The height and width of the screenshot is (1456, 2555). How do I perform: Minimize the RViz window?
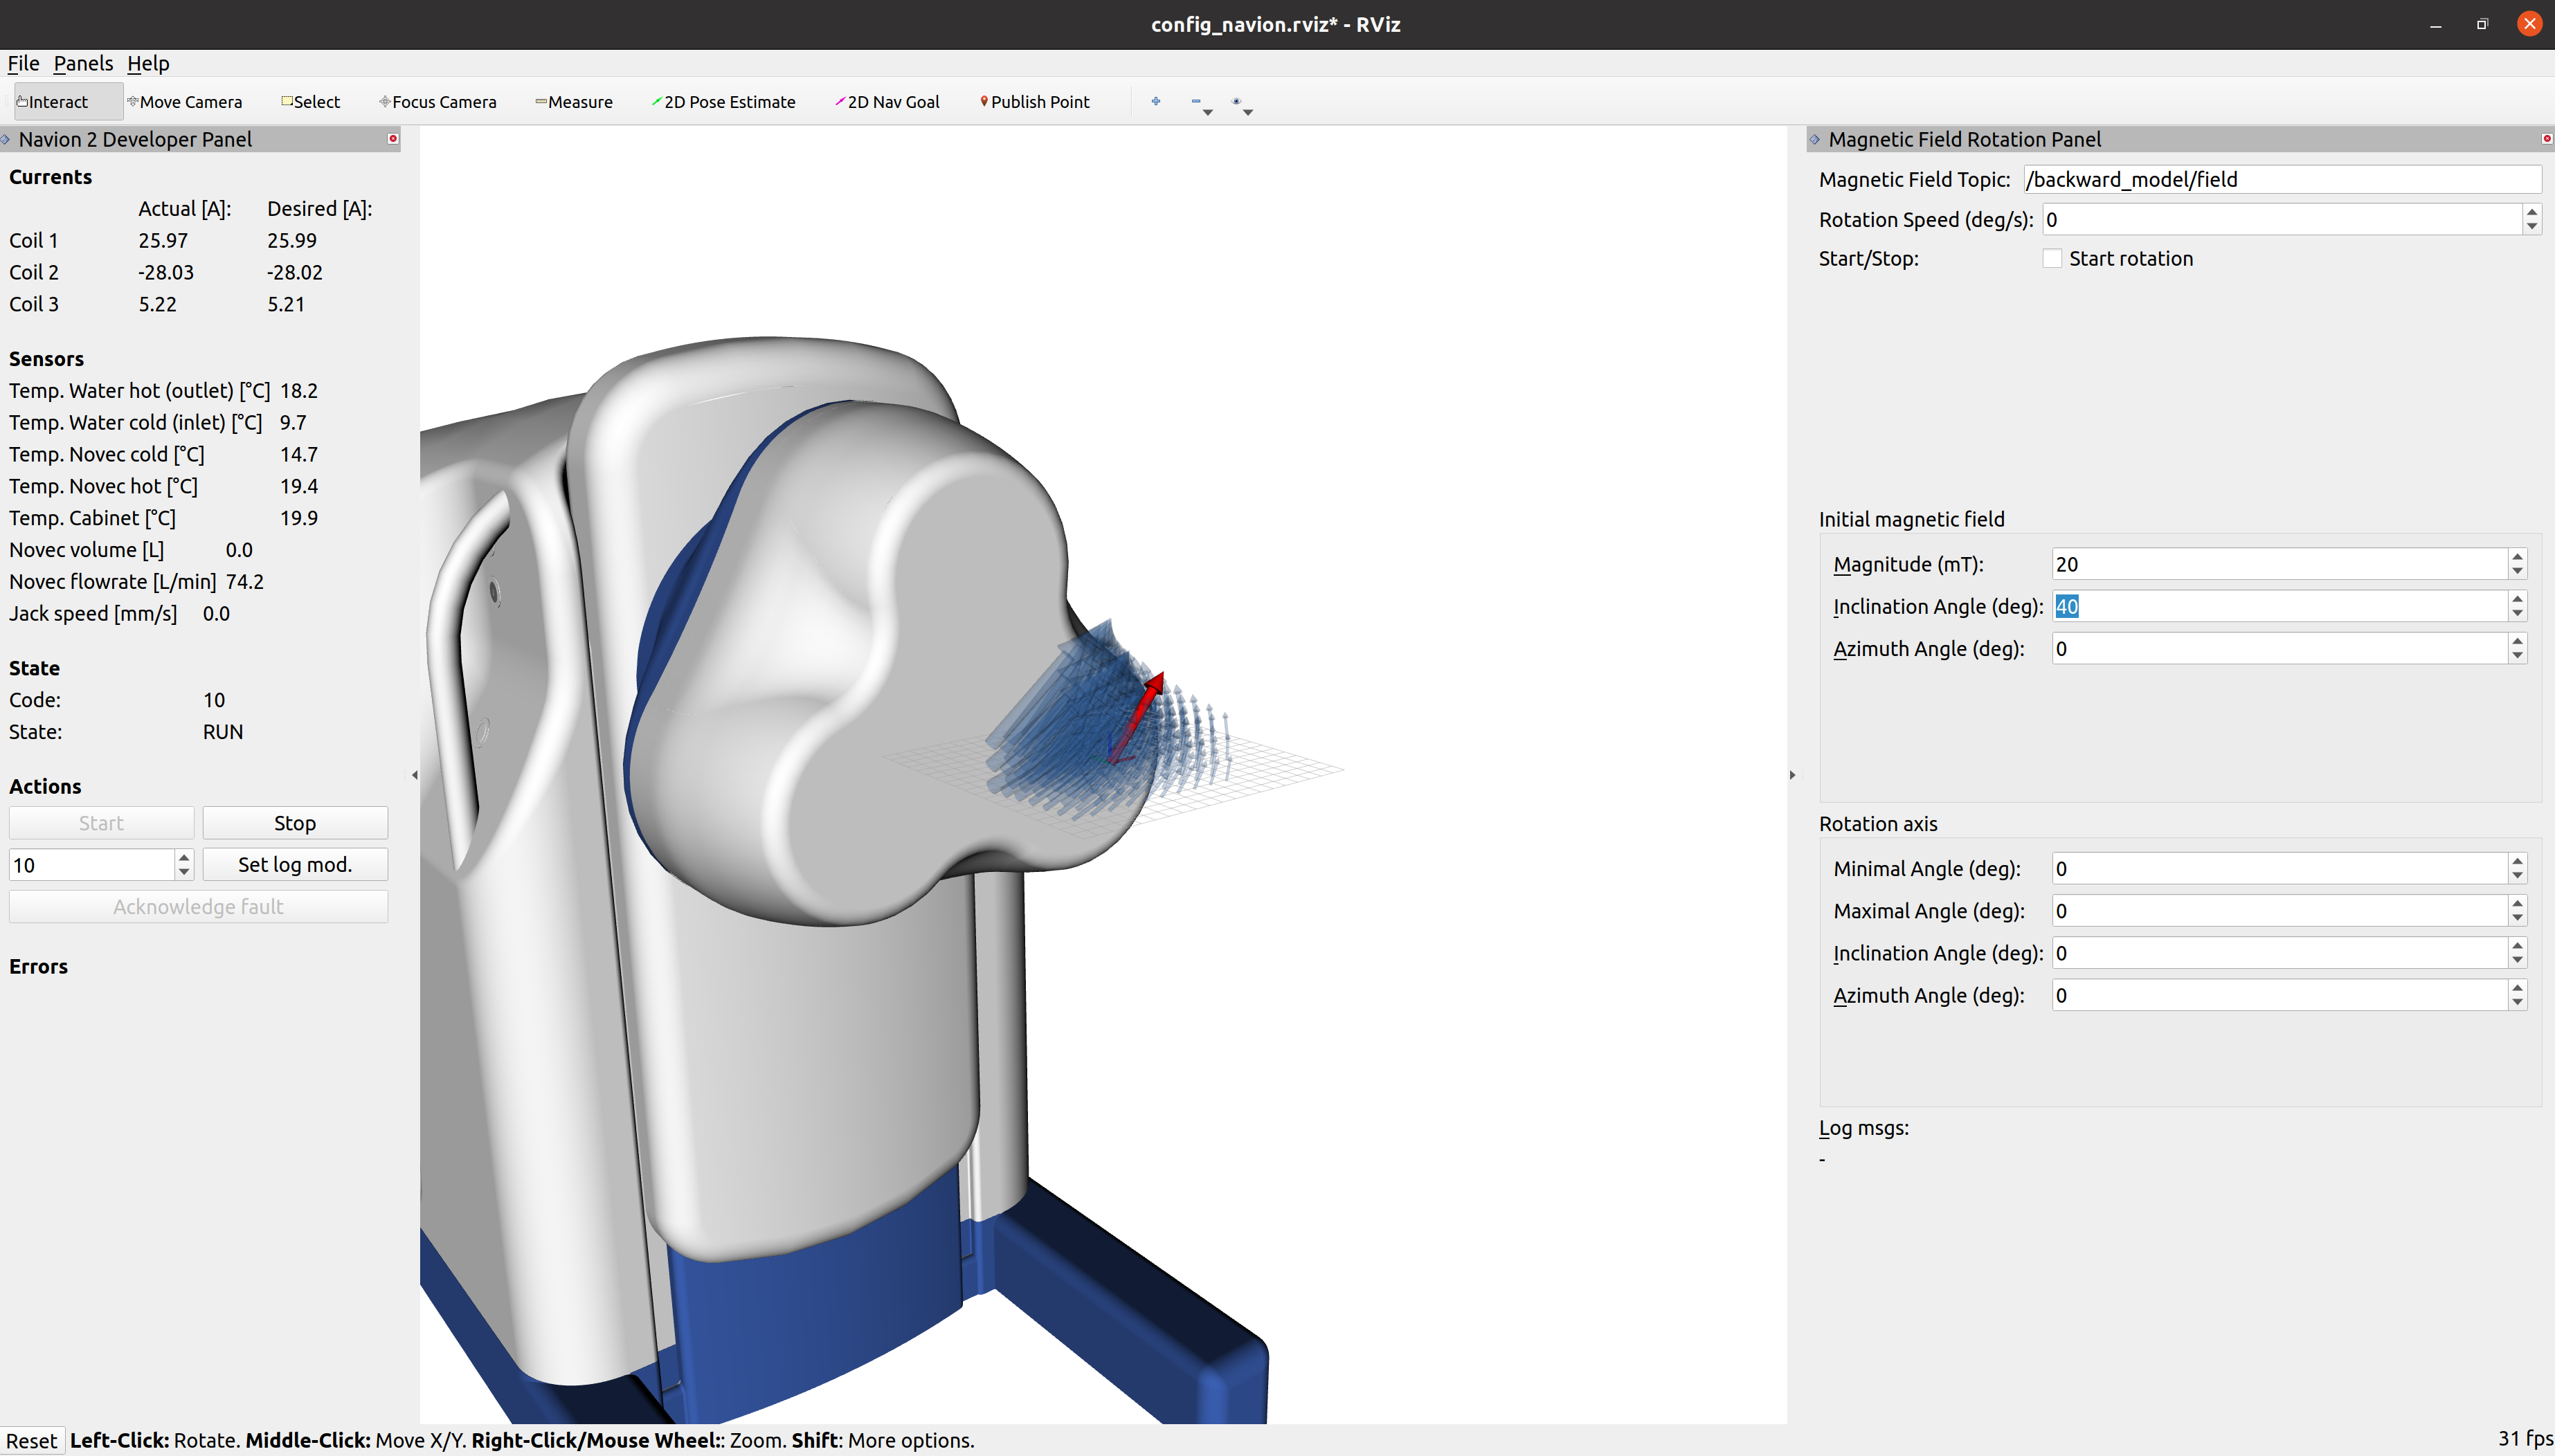pyautogui.click(x=2436, y=24)
